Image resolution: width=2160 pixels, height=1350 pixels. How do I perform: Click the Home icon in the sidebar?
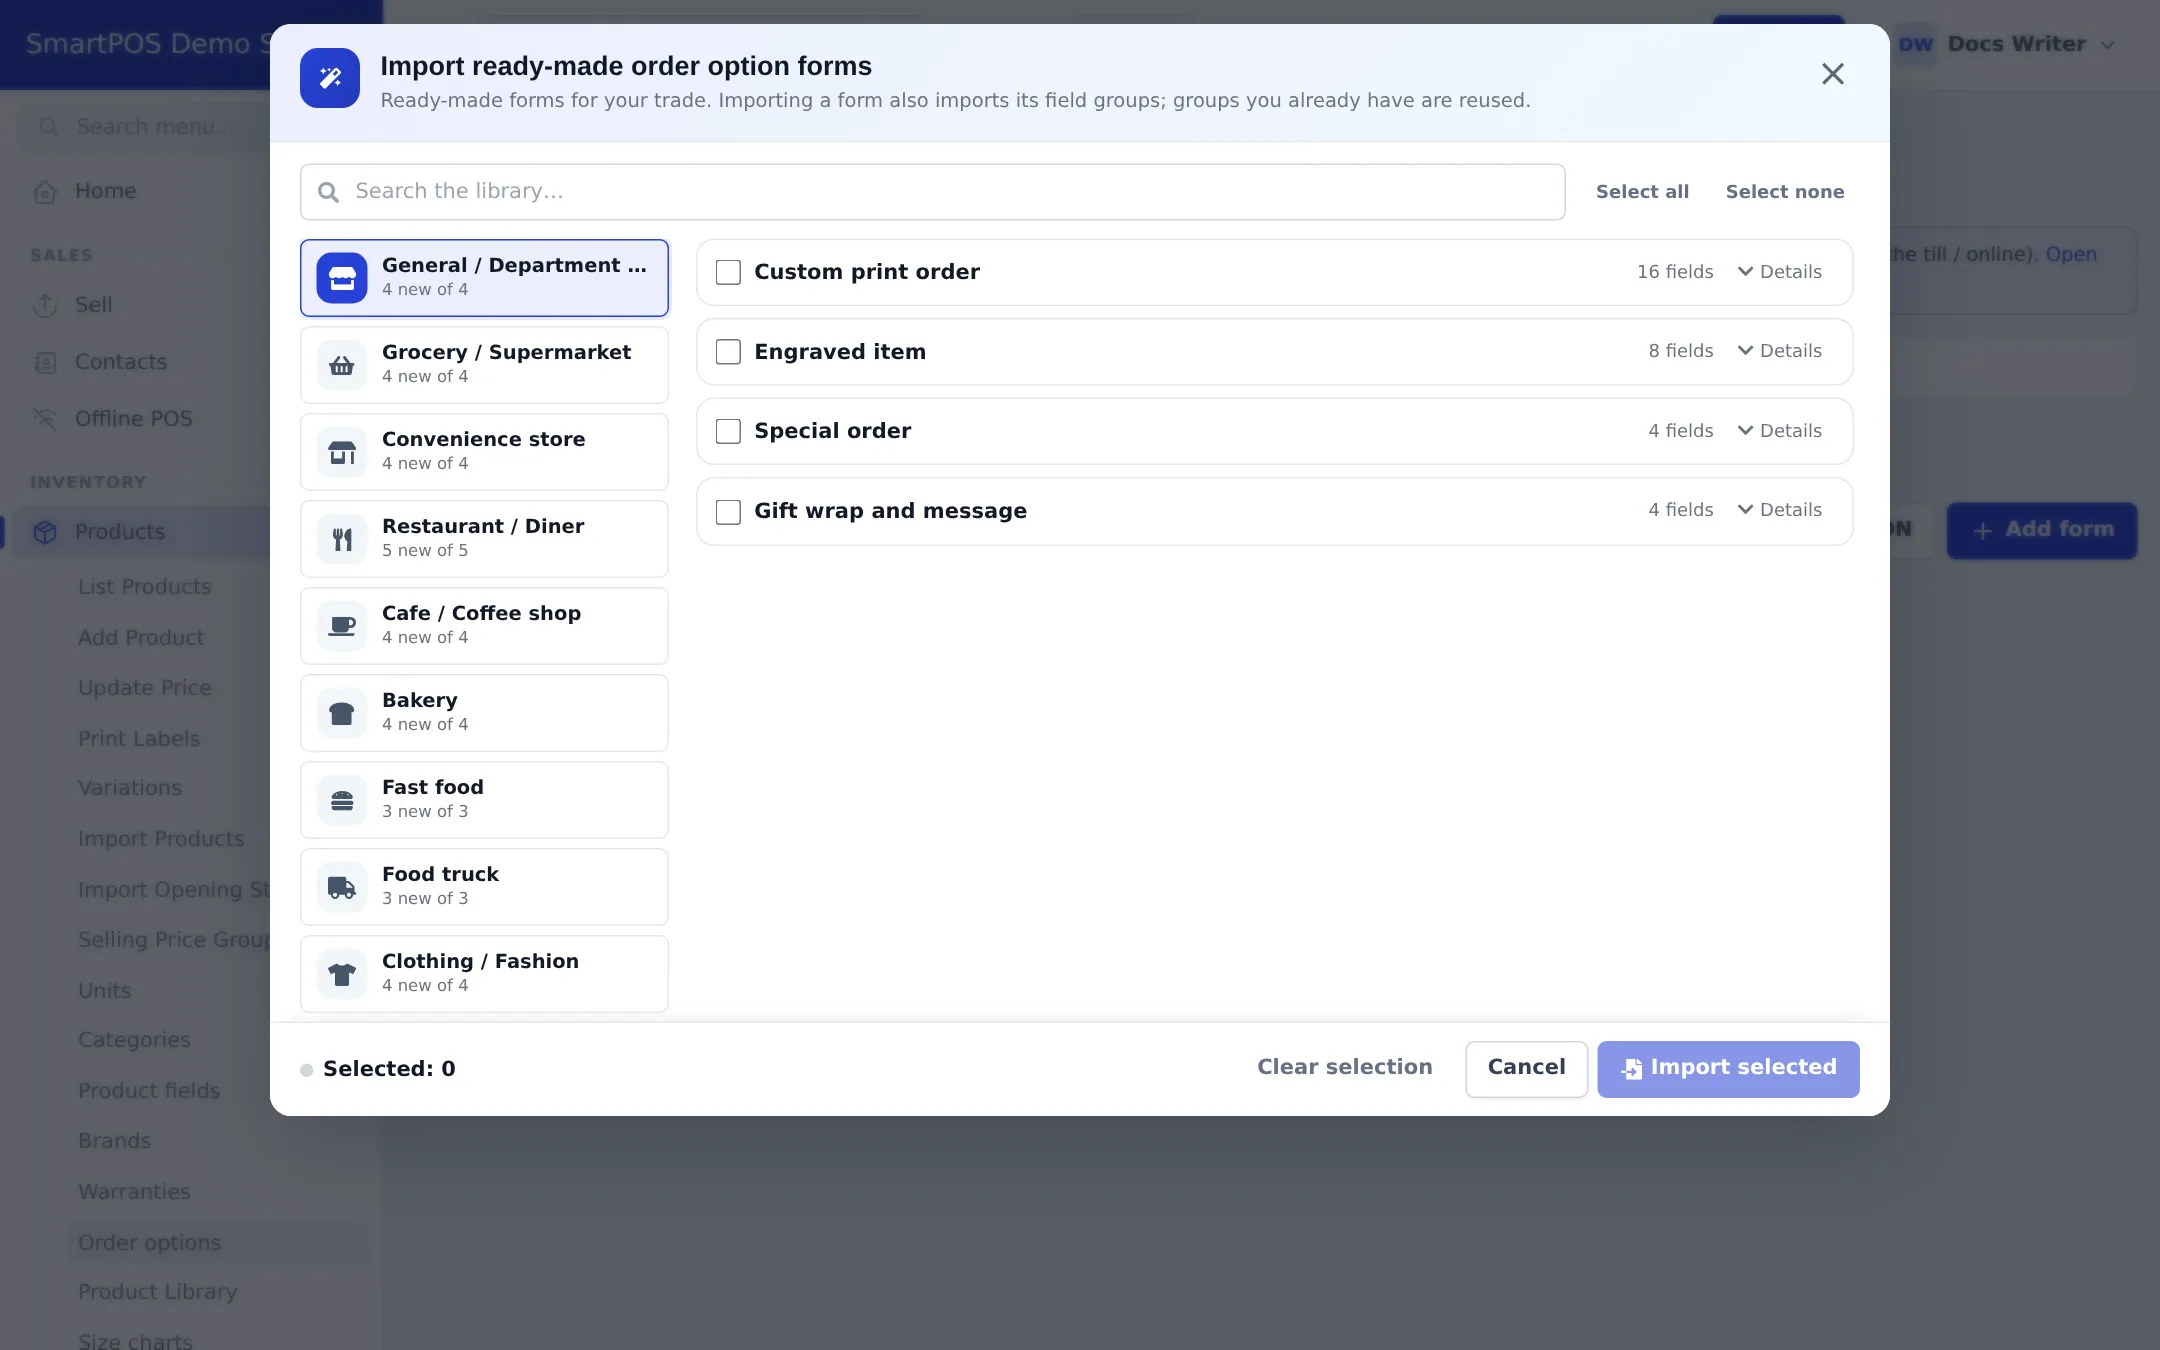45,192
